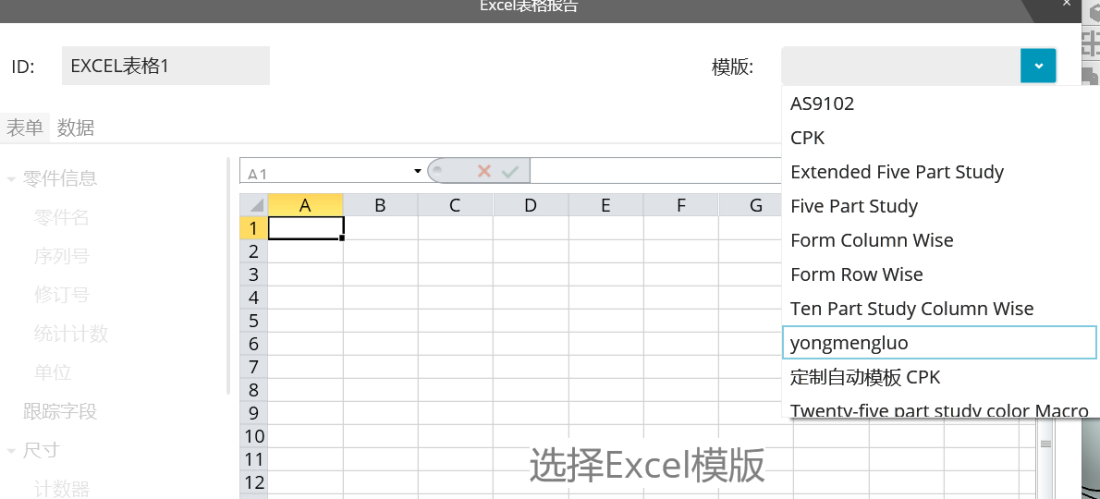This screenshot has width=1100, height=499.
Task: Select the Five Part Study template
Action: pyautogui.click(x=939, y=206)
